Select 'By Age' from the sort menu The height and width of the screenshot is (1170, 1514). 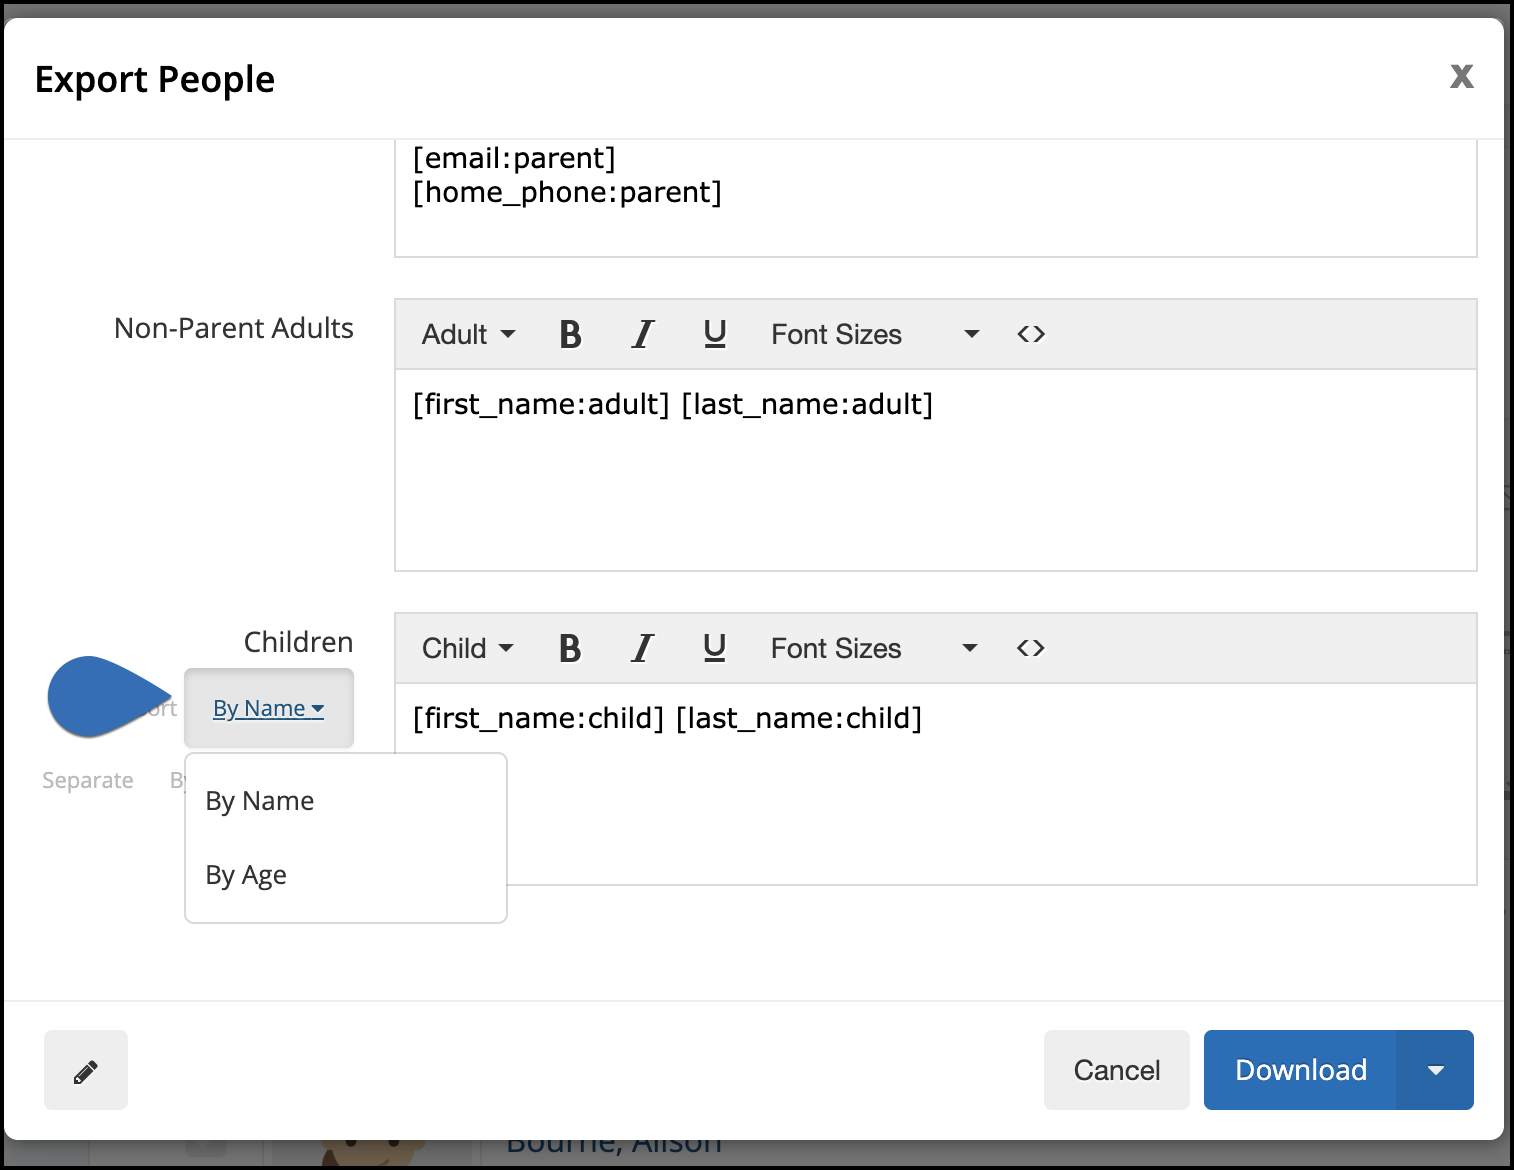(x=246, y=875)
